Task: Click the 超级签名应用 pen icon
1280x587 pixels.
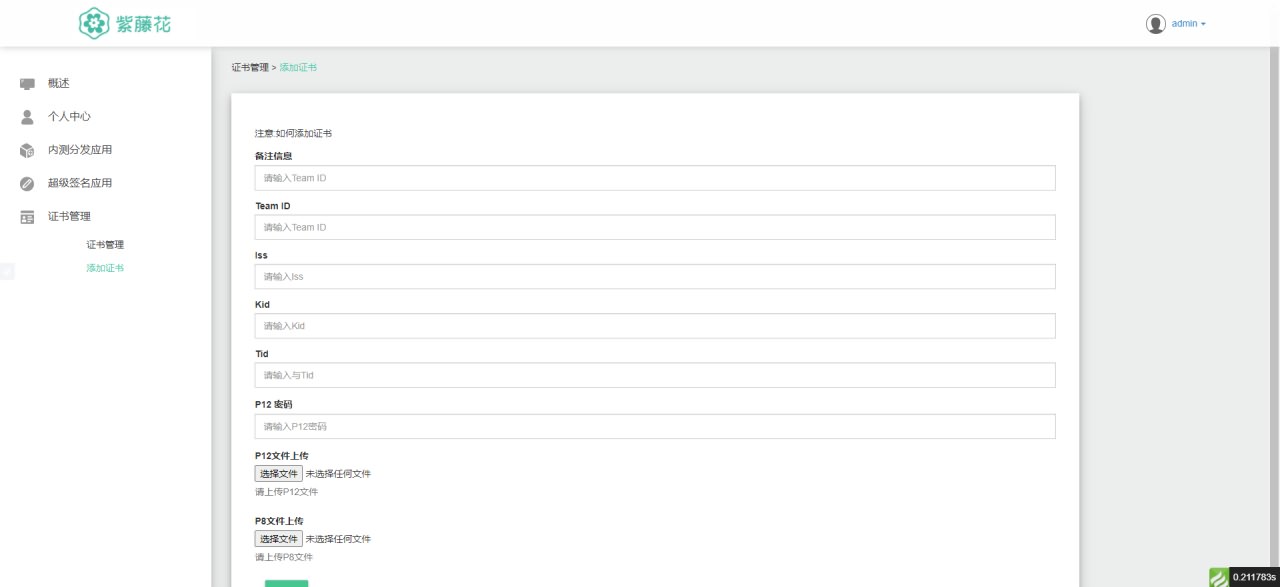Action: 27,184
